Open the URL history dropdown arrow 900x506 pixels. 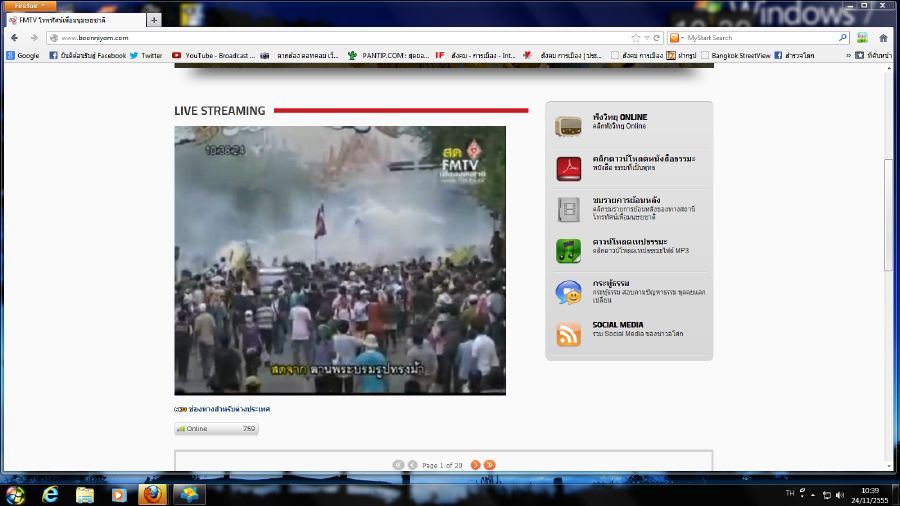click(x=646, y=38)
